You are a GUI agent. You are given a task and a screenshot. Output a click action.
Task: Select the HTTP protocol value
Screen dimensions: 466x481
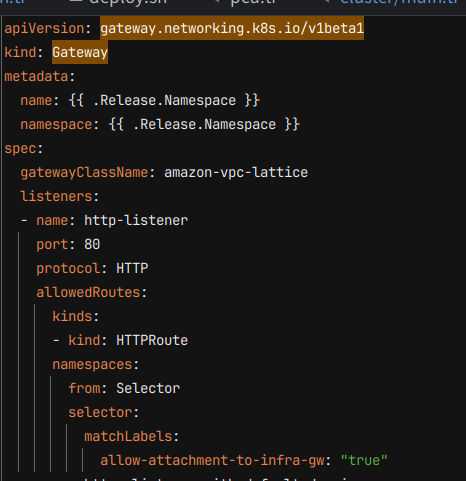[x=132, y=268]
